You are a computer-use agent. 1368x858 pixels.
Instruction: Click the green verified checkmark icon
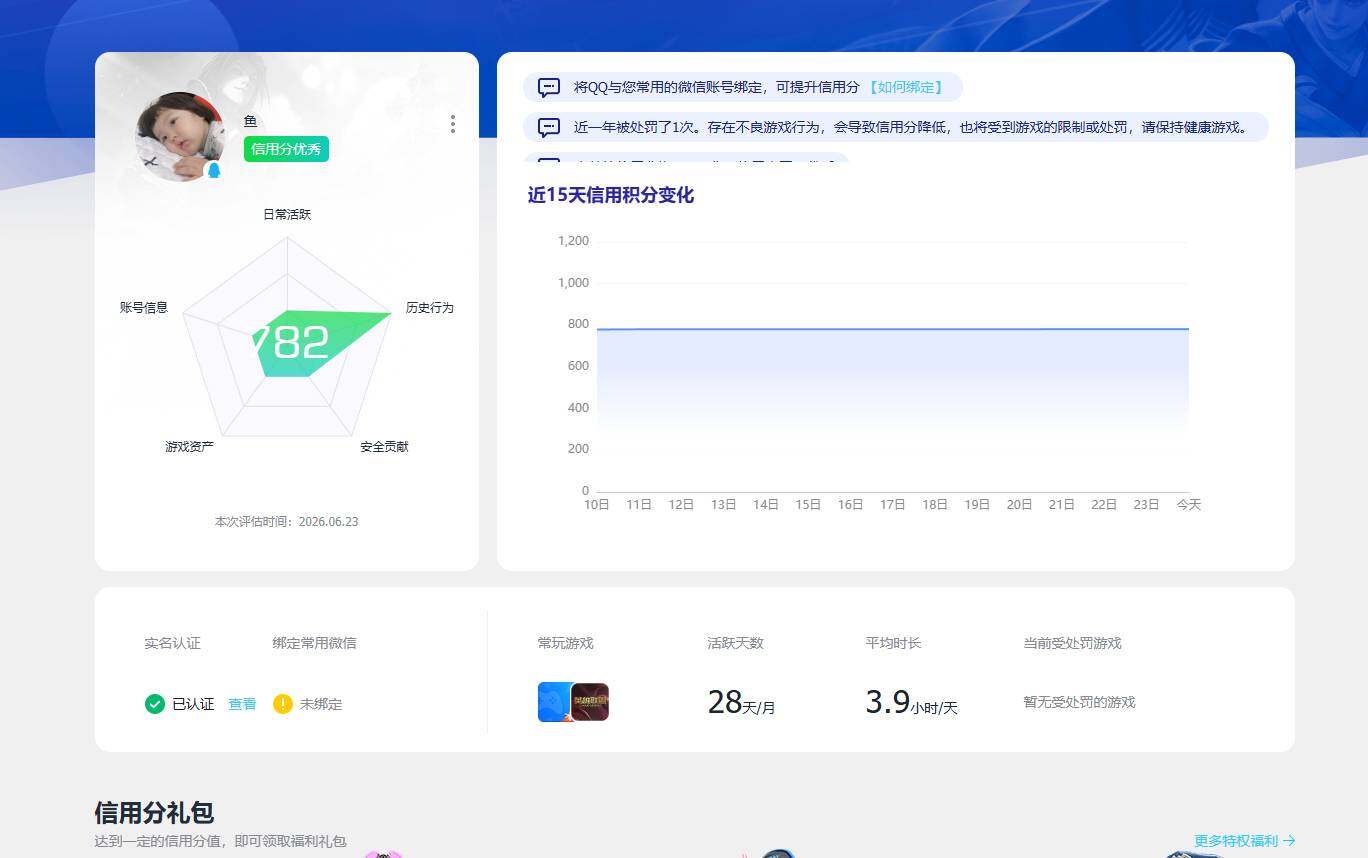154,704
